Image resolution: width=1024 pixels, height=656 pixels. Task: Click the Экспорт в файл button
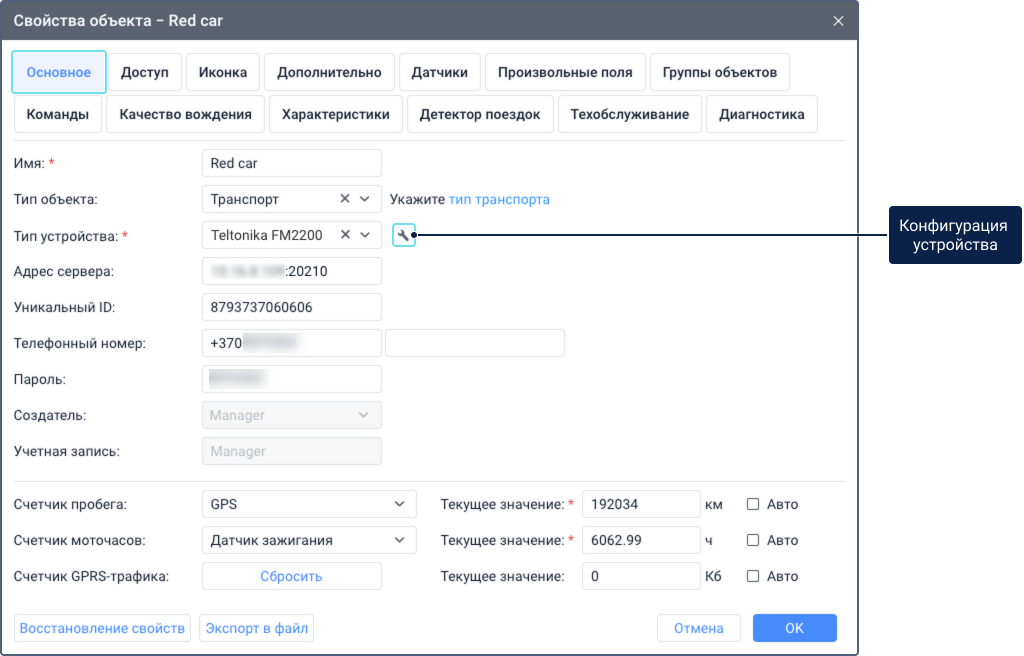pos(257,628)
